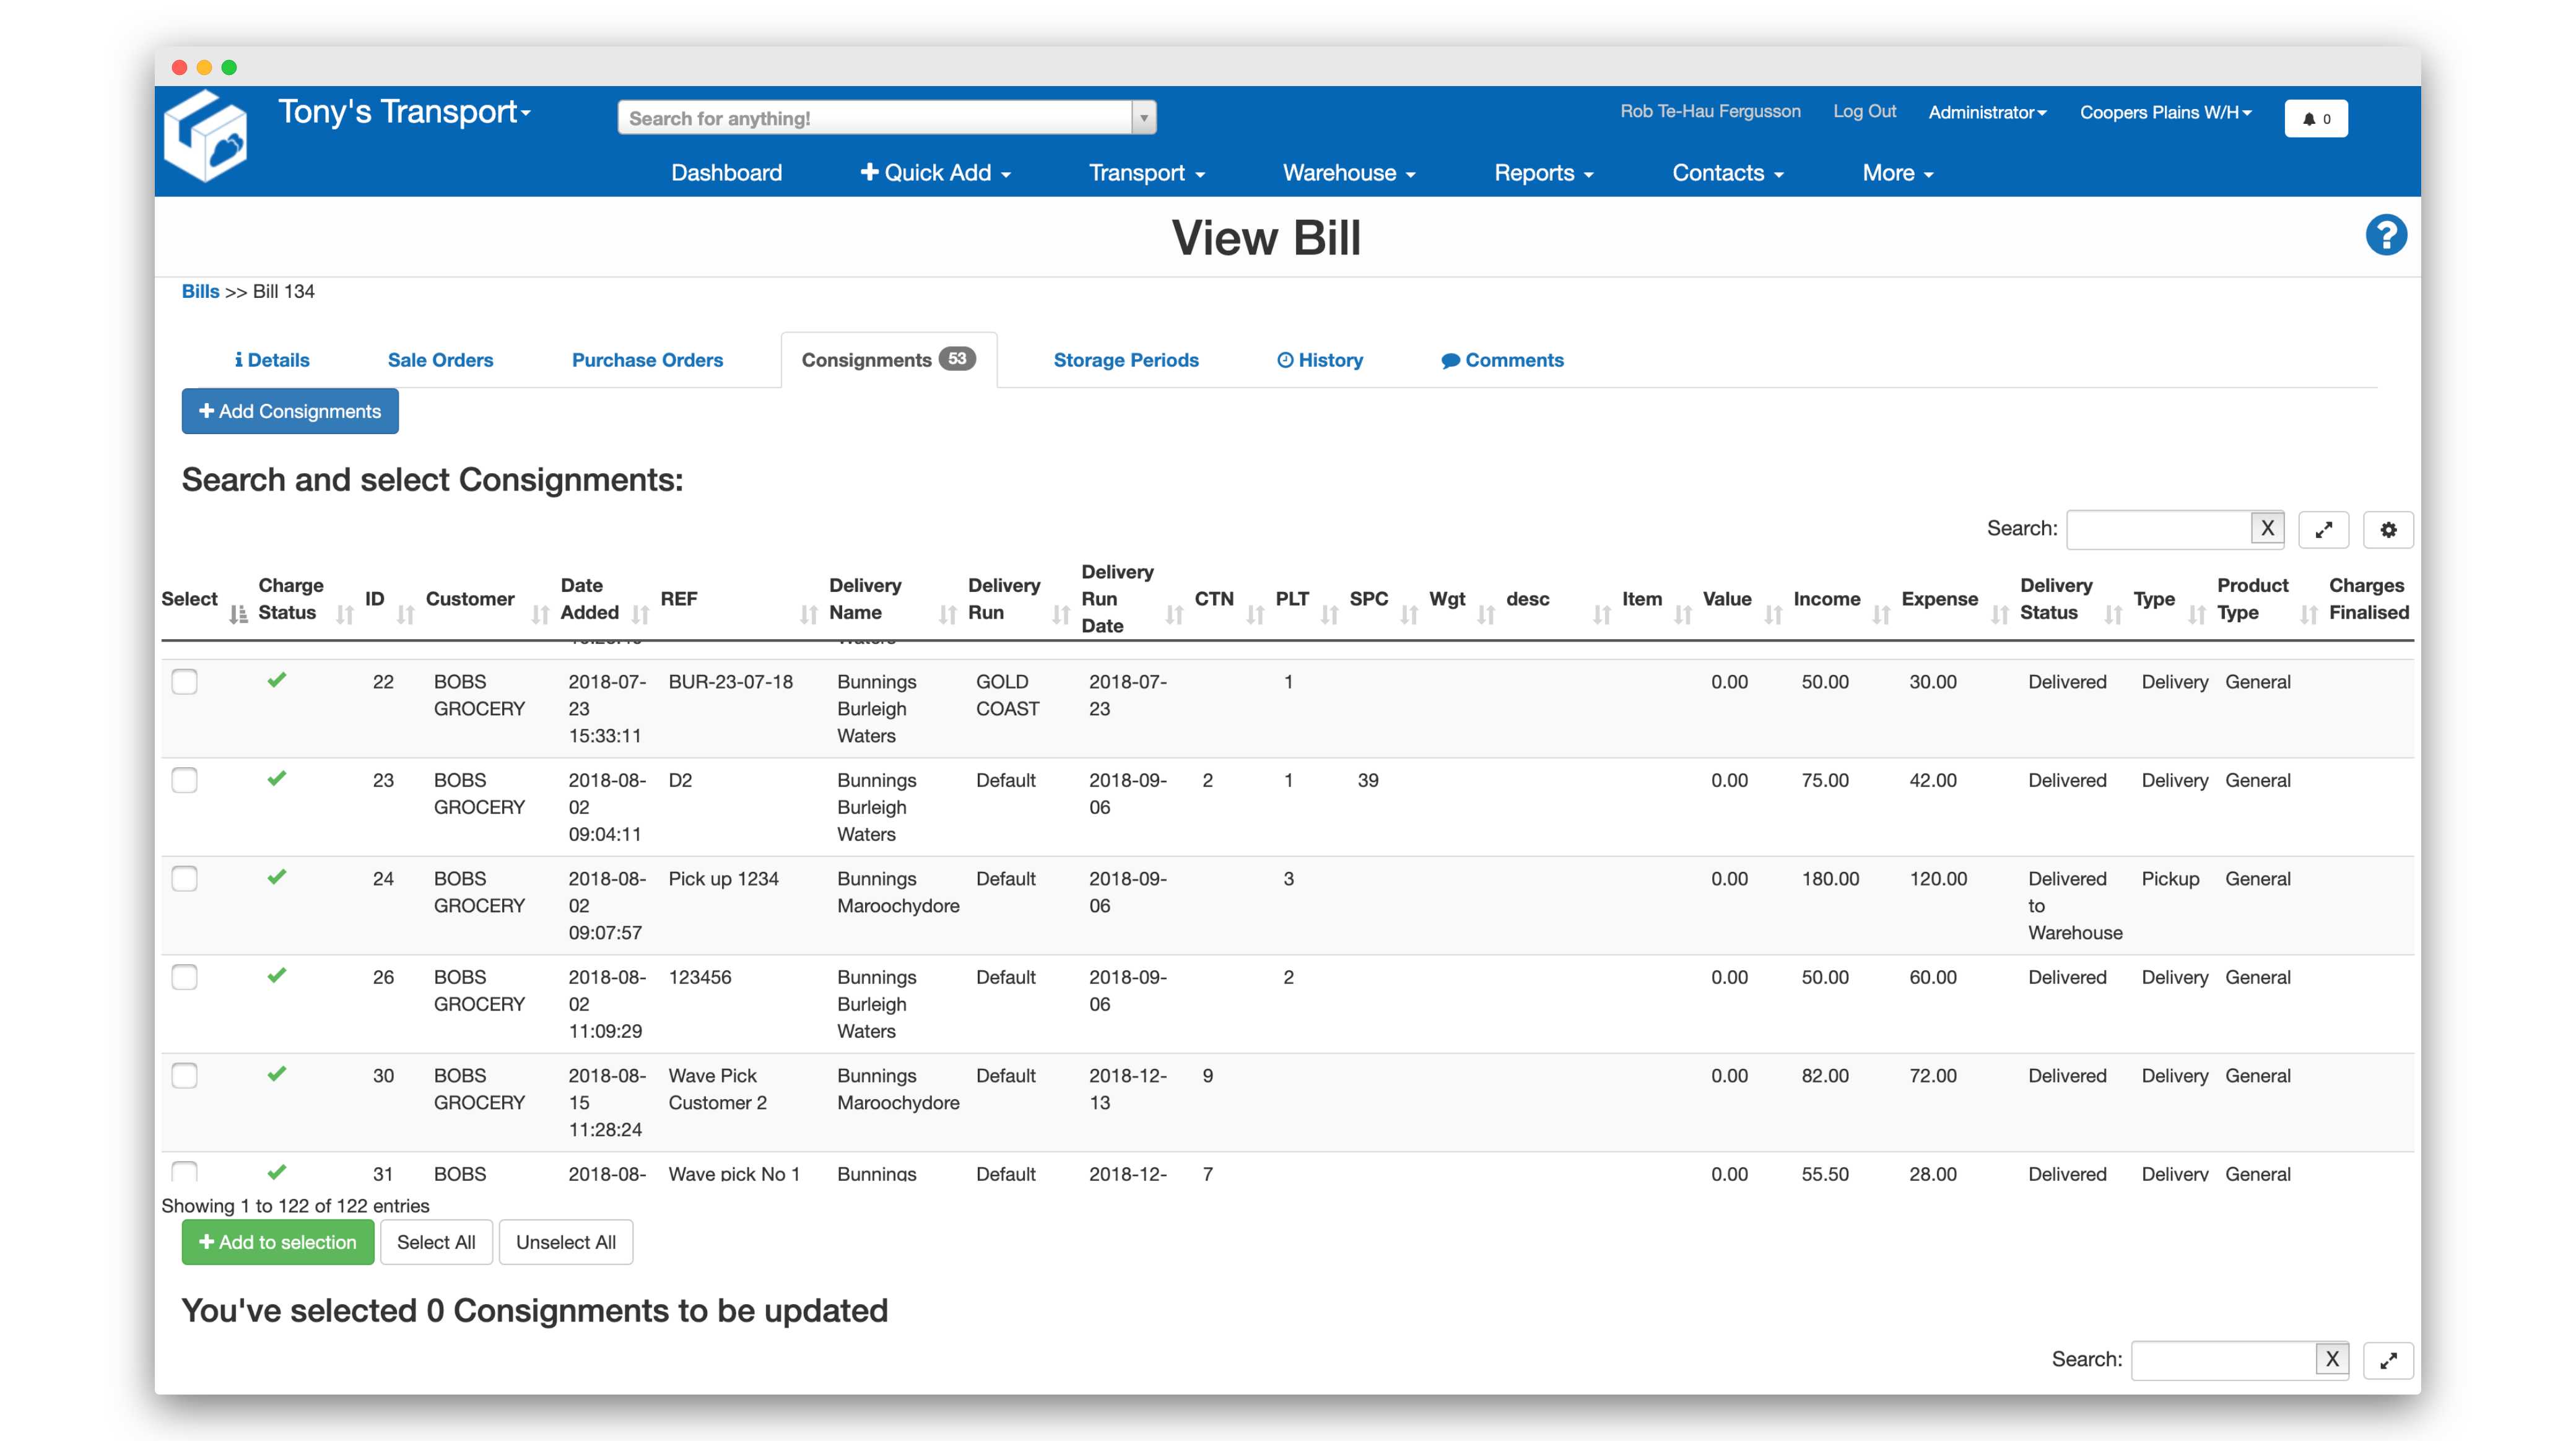This screenshot has width=2576, height=1441.
Task: Tick the checkbox for consignment 22
Action: [185, 682]
